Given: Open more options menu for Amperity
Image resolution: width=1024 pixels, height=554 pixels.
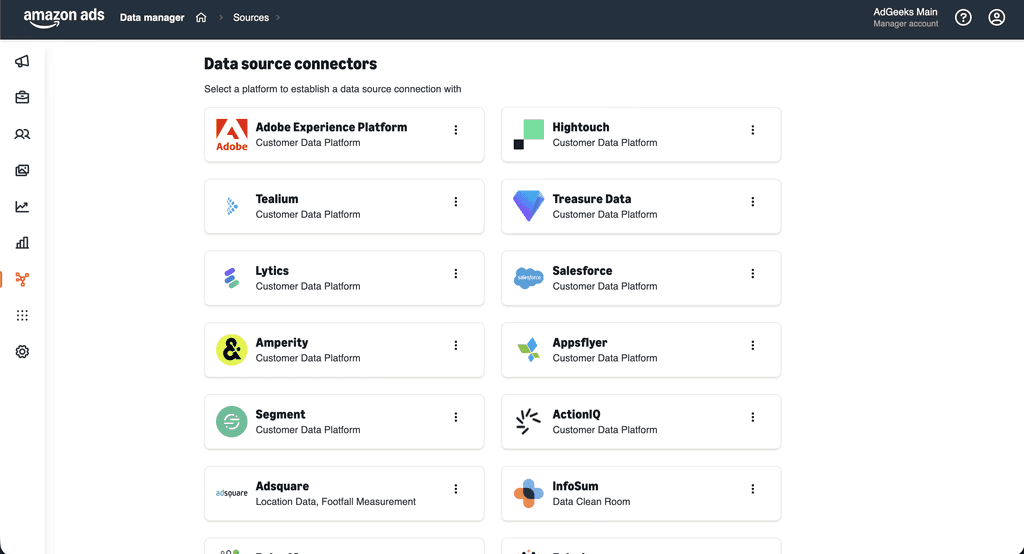Looking at the screenshot, I should [x=456, y=346].
